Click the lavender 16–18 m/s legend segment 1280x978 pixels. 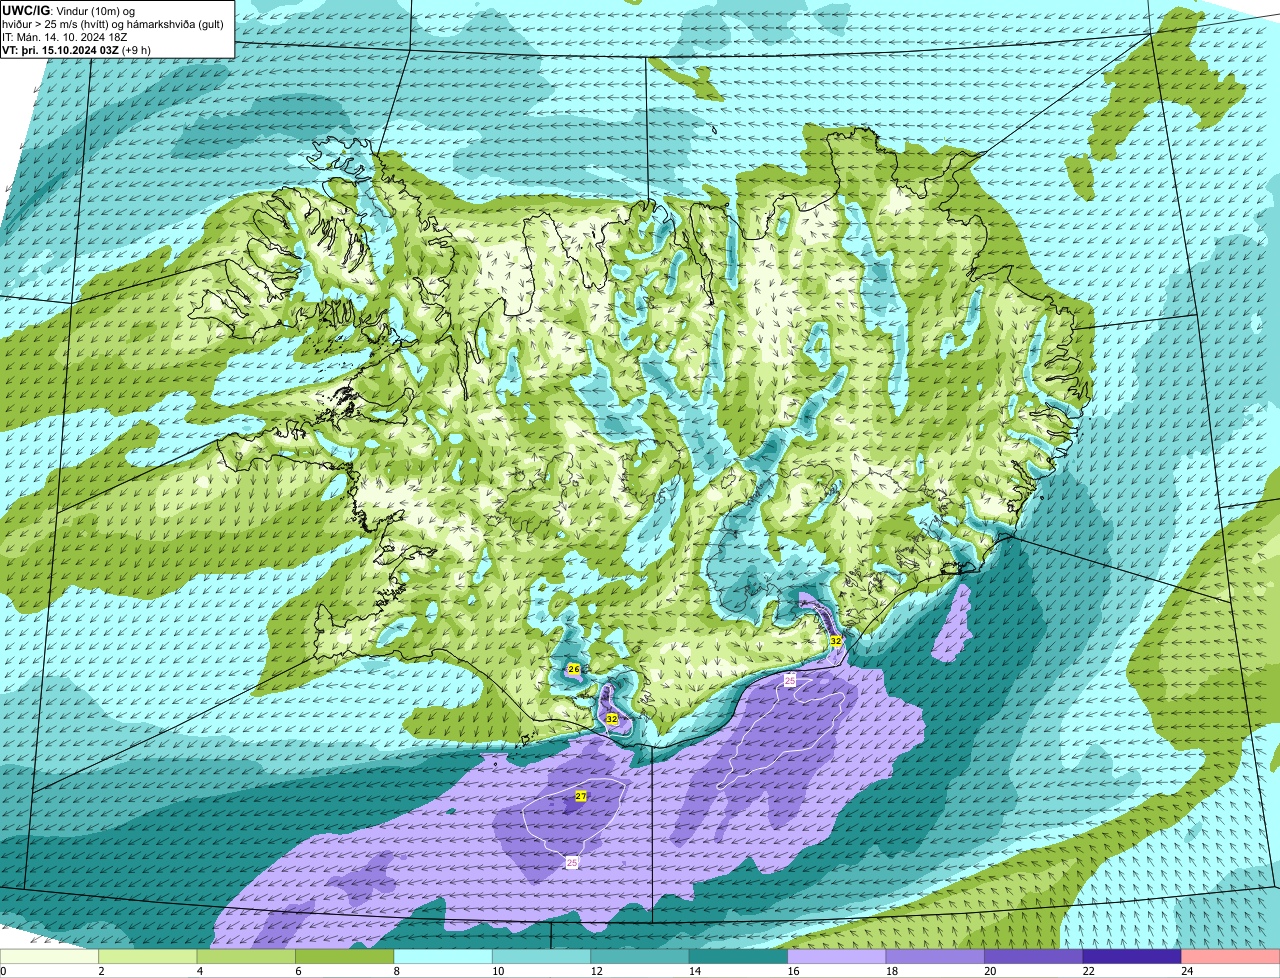click(837, 956)
